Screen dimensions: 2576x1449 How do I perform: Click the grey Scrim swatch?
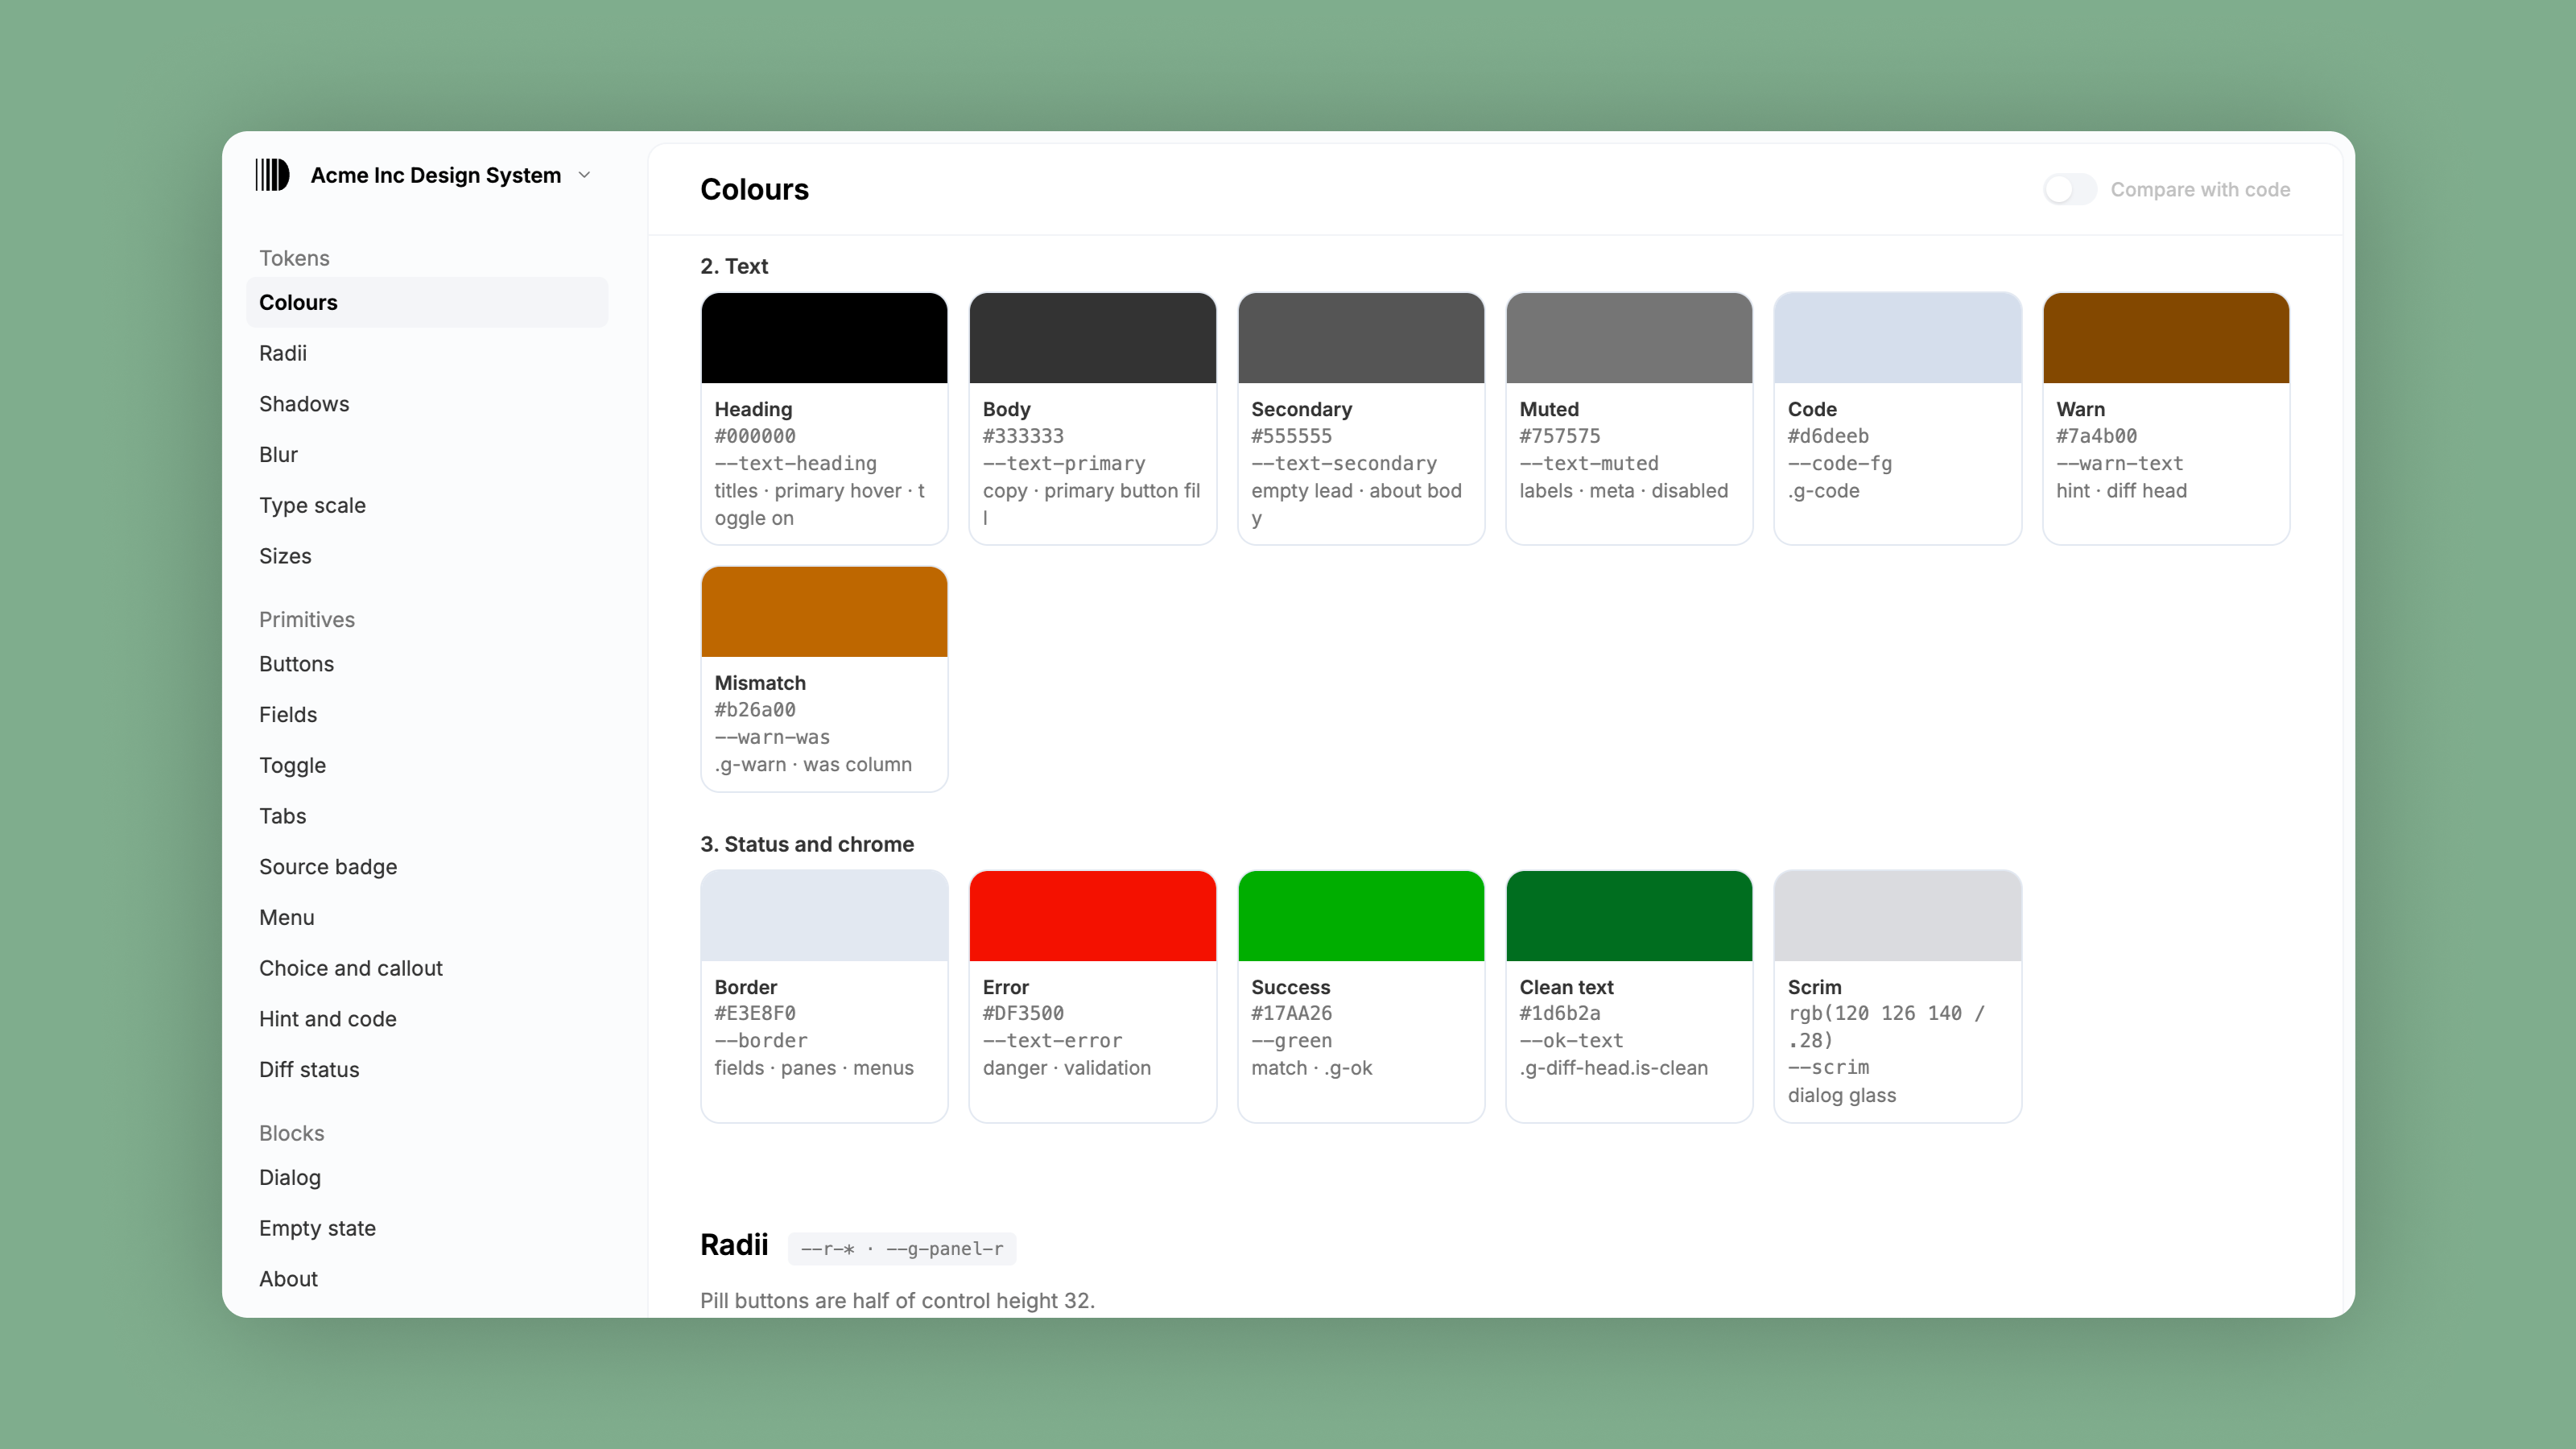tap(1898, 916)
